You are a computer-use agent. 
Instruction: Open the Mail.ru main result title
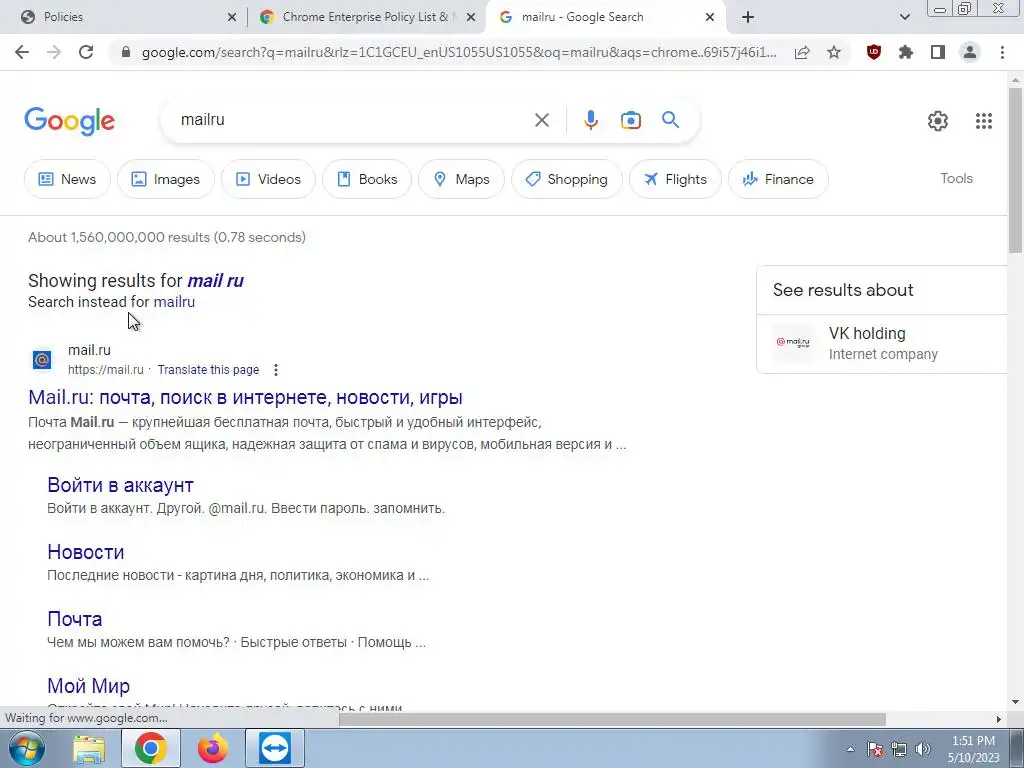(246, 397)
